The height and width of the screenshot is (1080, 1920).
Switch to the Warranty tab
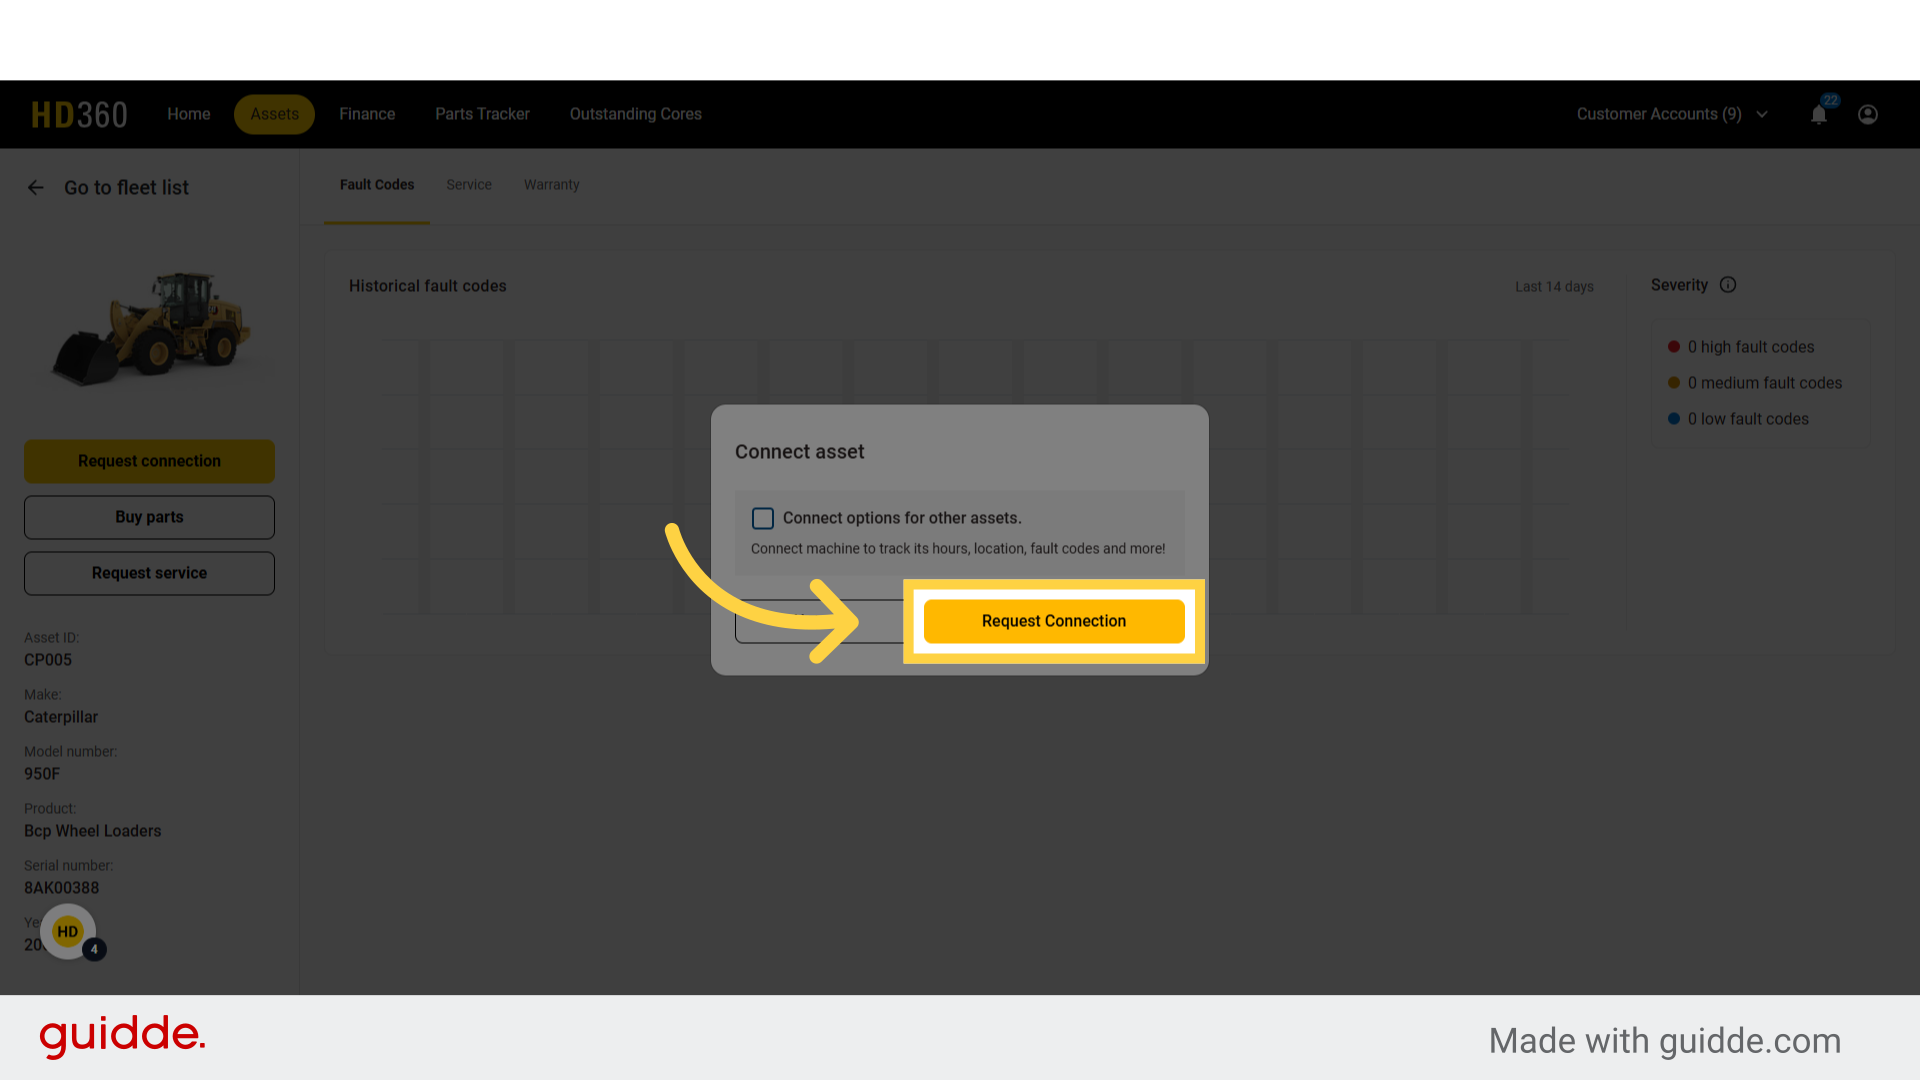551,184
